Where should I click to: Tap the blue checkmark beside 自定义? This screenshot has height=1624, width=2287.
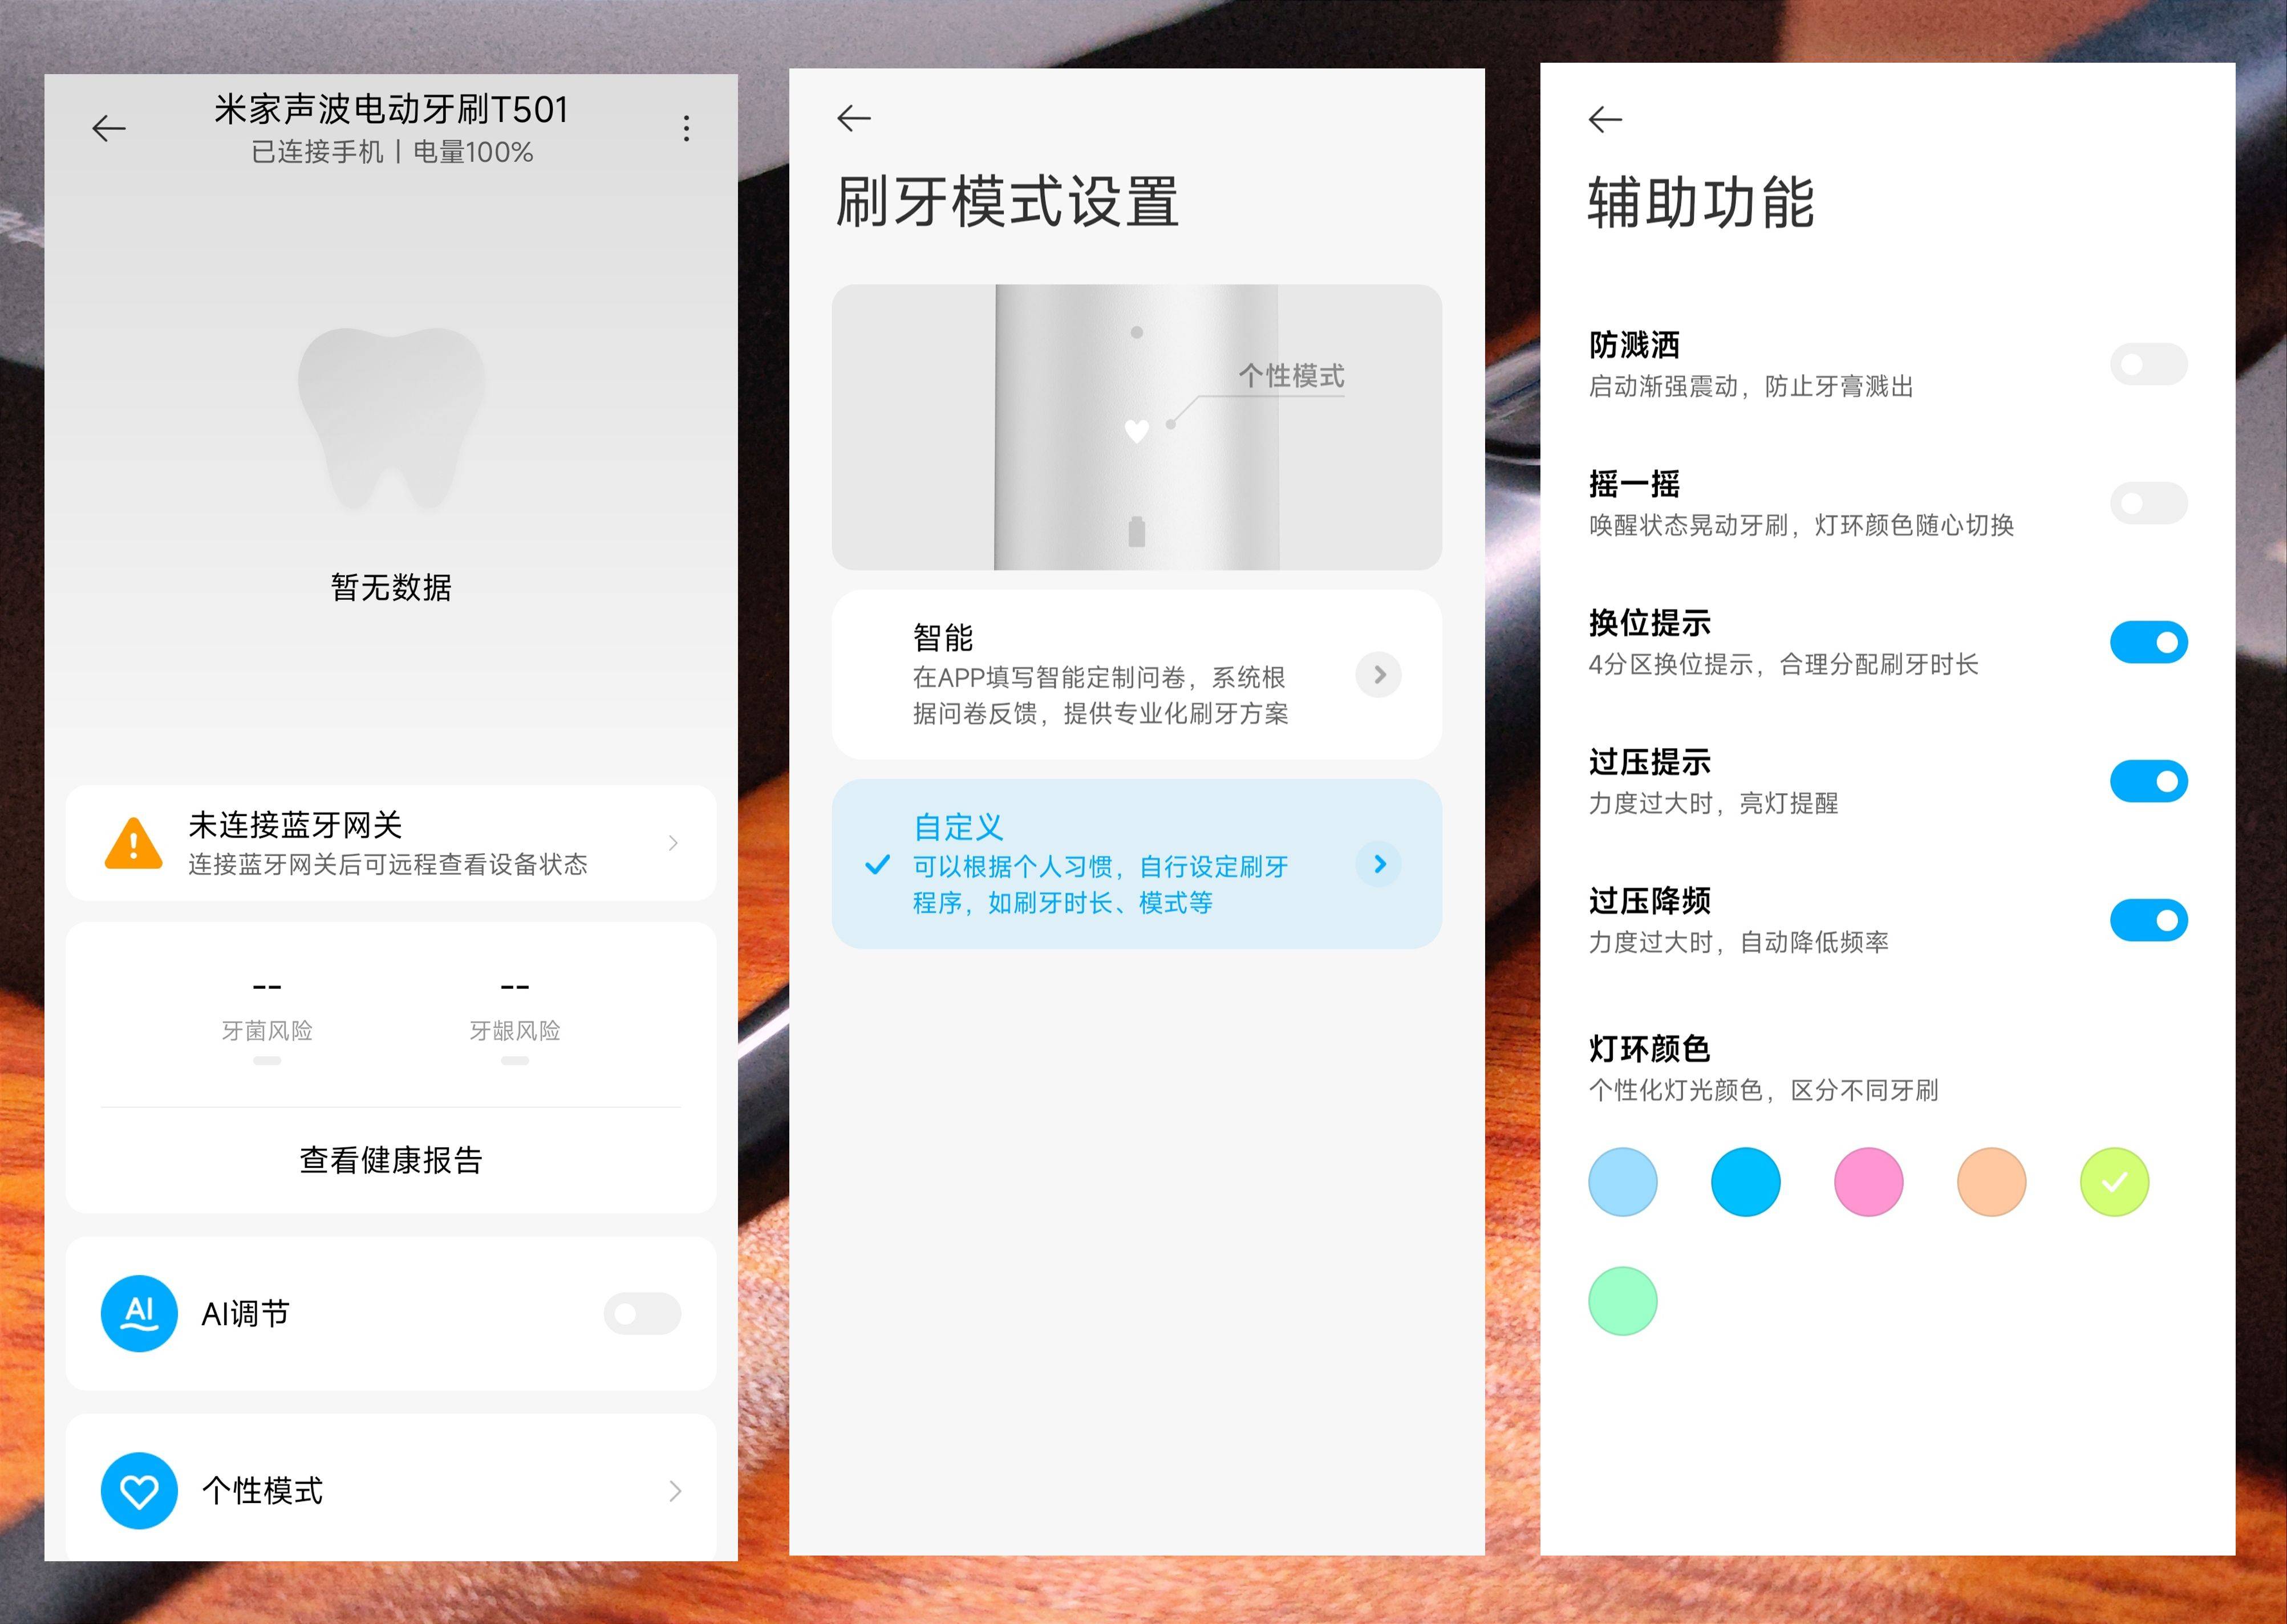point(877,864)
